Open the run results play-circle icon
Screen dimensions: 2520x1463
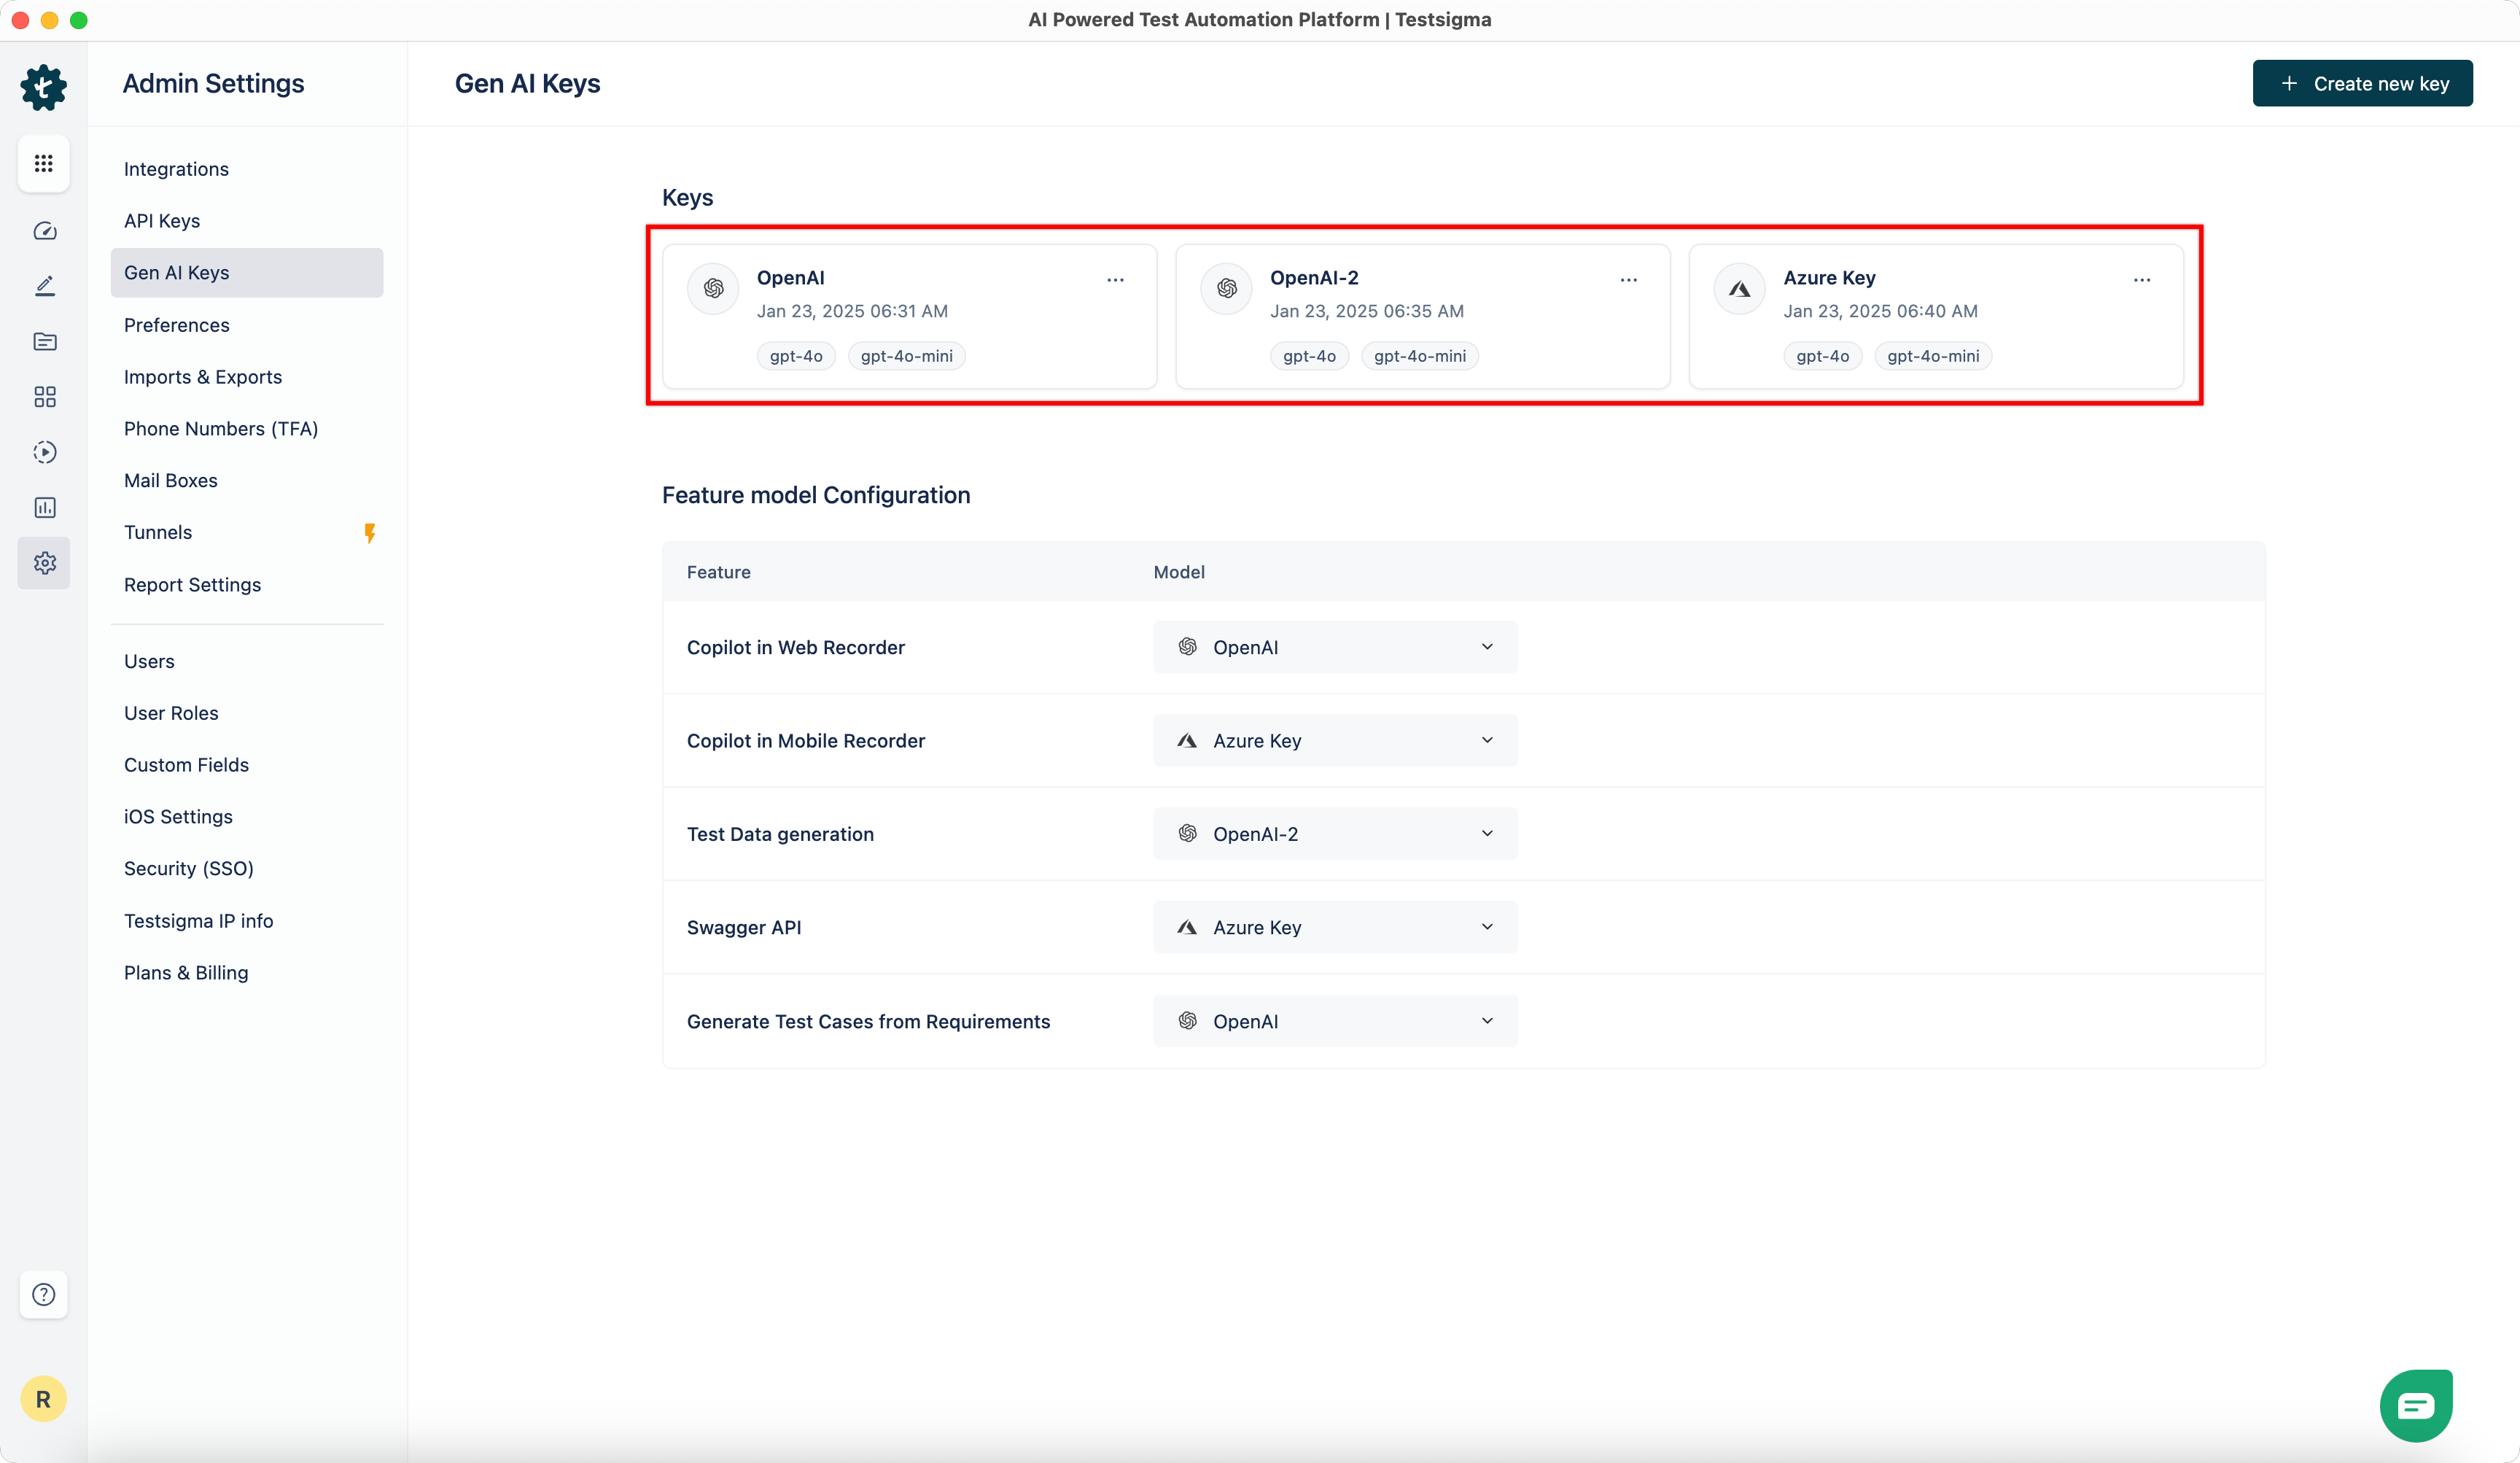[x=44, y=452]
